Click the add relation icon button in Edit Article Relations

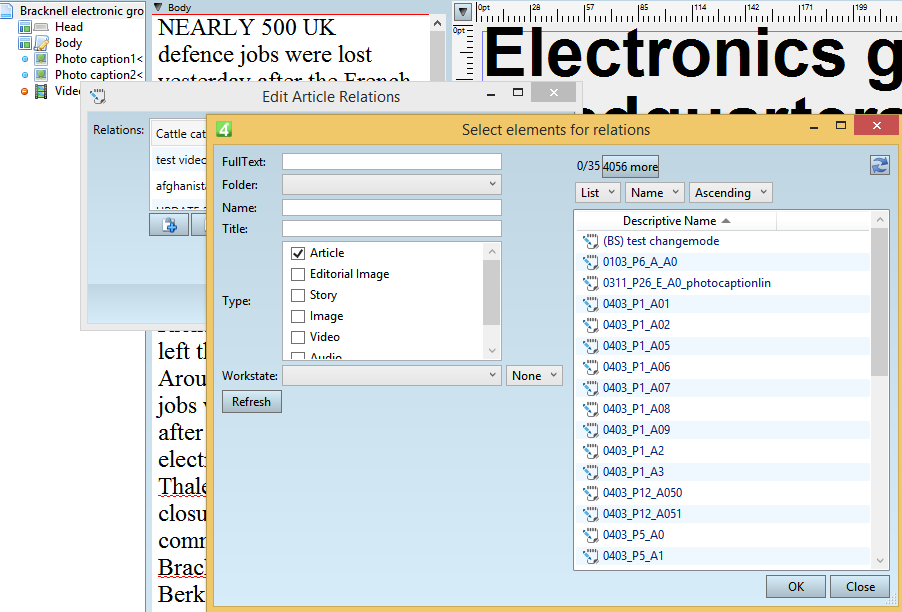169,225
